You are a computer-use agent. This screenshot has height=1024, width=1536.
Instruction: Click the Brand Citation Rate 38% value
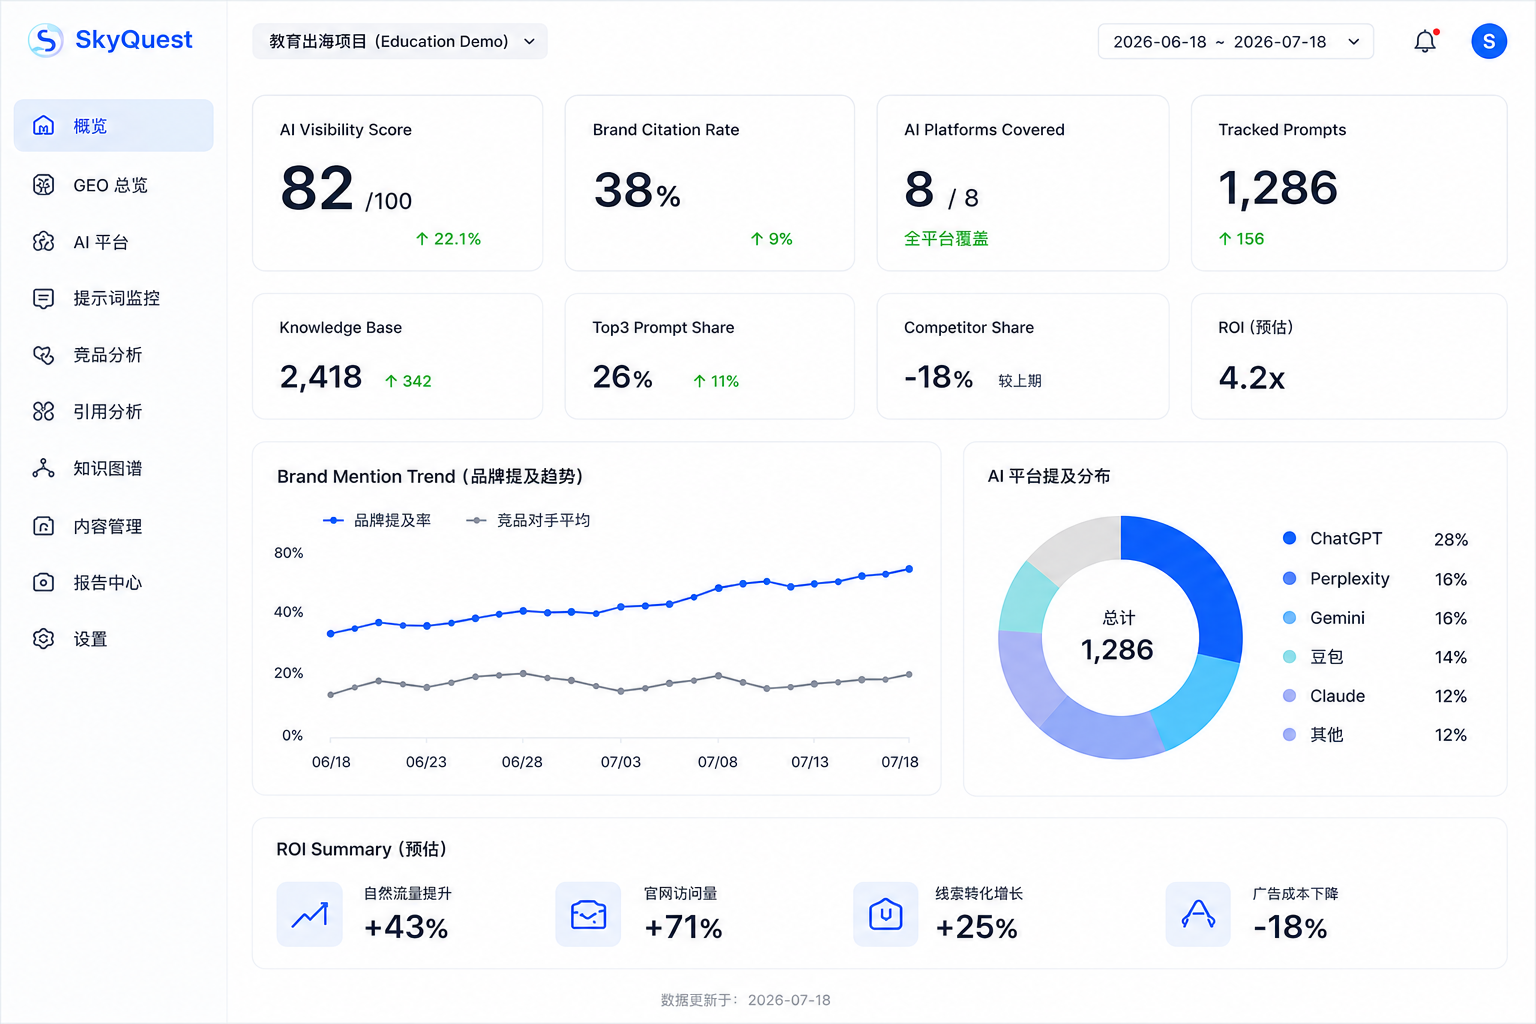pyautogui.click(x=637, y=190)
